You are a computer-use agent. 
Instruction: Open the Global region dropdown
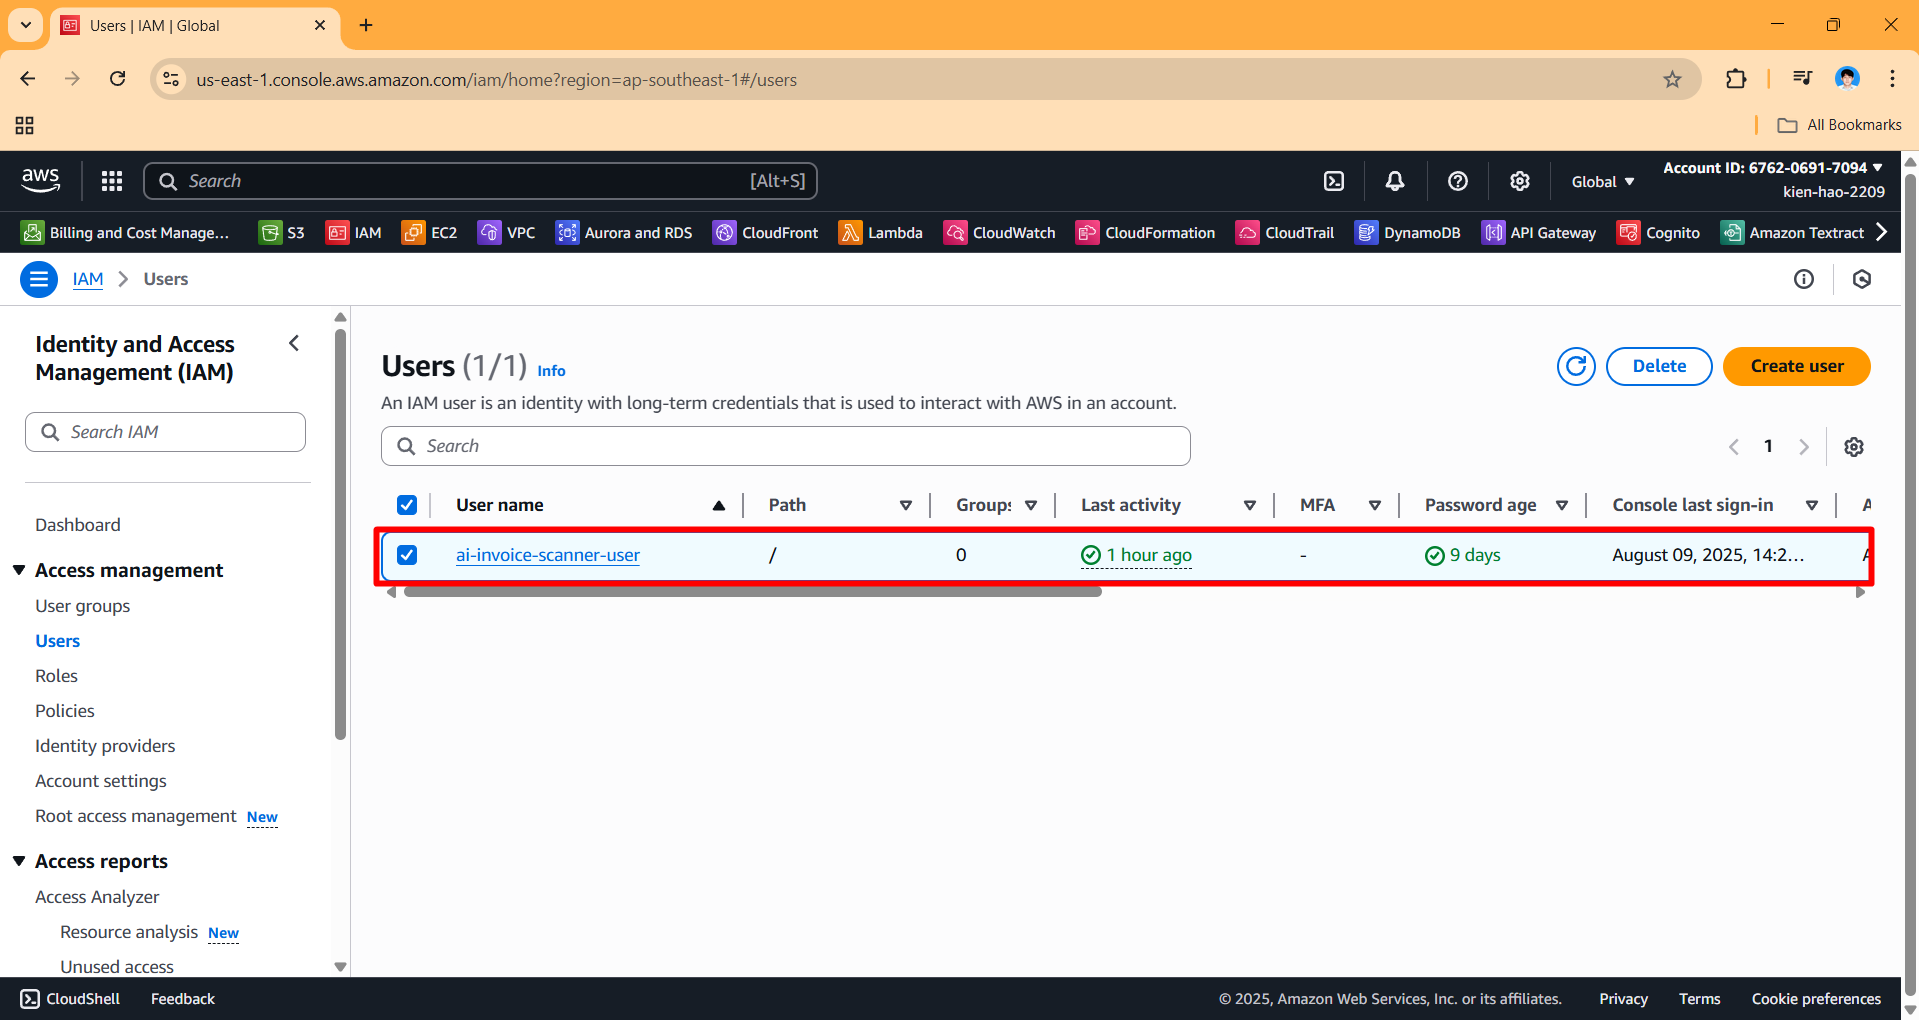[x=1601, y=181]
